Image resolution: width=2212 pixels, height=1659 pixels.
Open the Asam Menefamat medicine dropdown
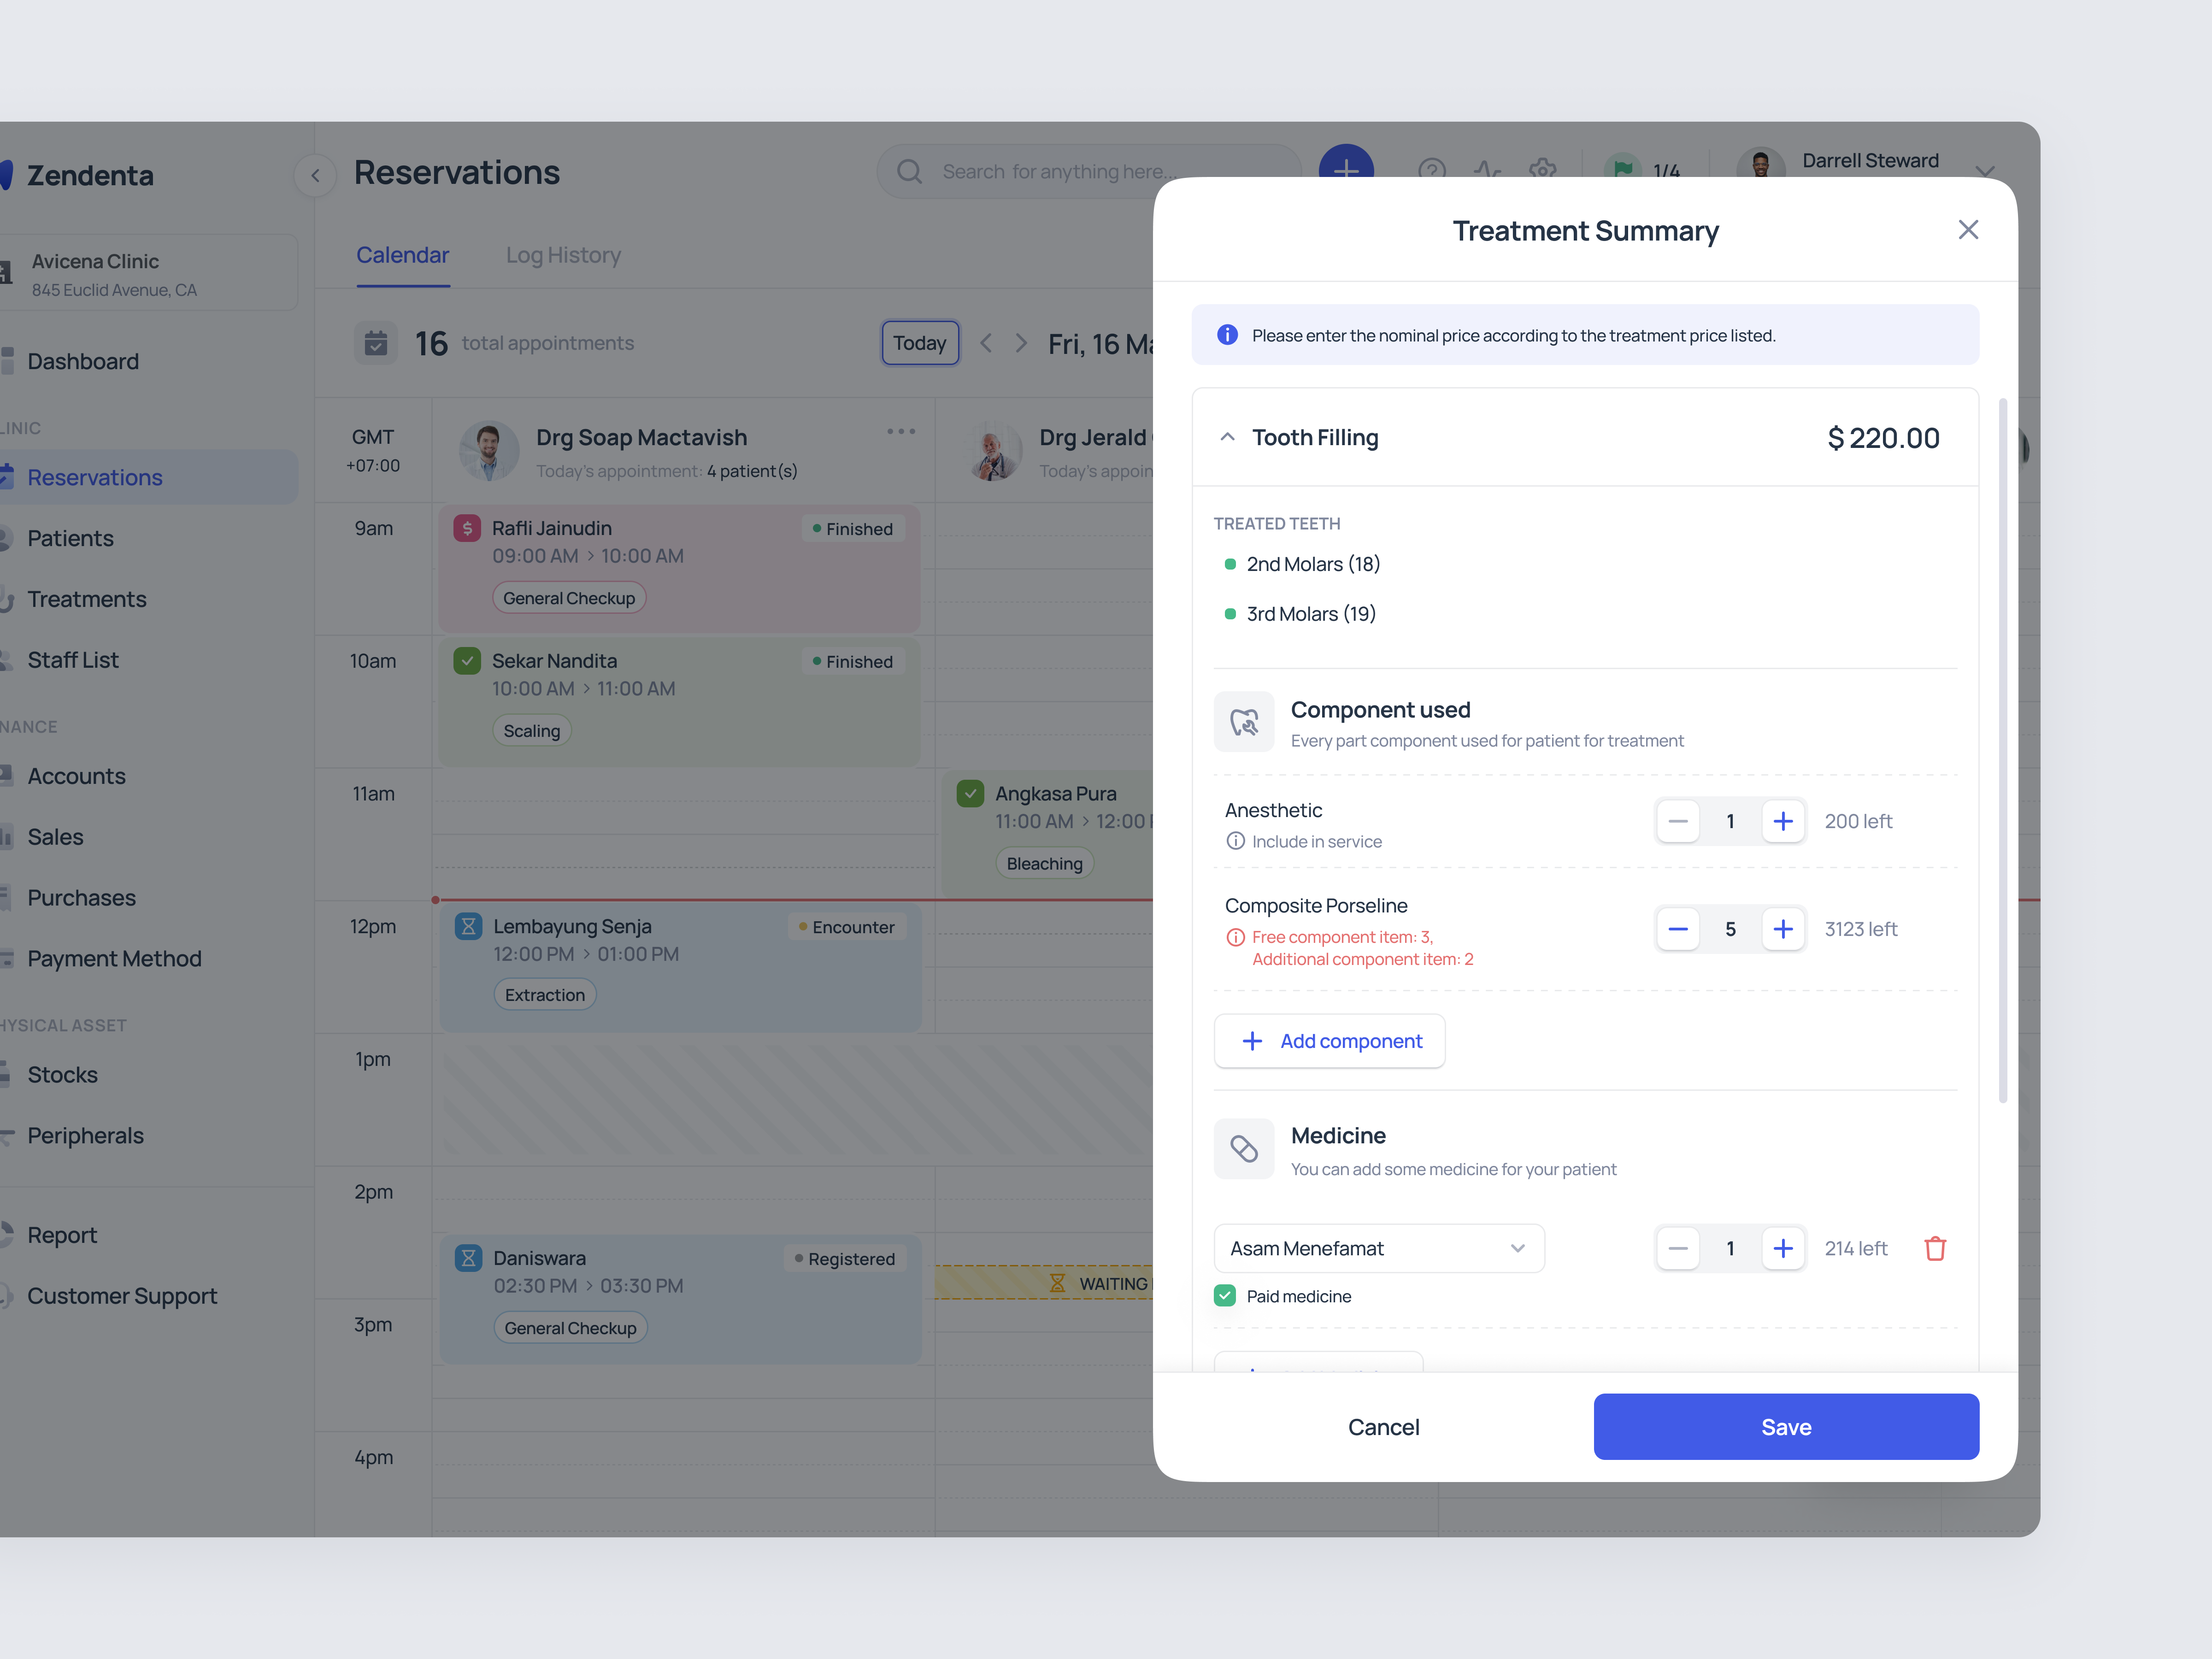[1378, 1248]
